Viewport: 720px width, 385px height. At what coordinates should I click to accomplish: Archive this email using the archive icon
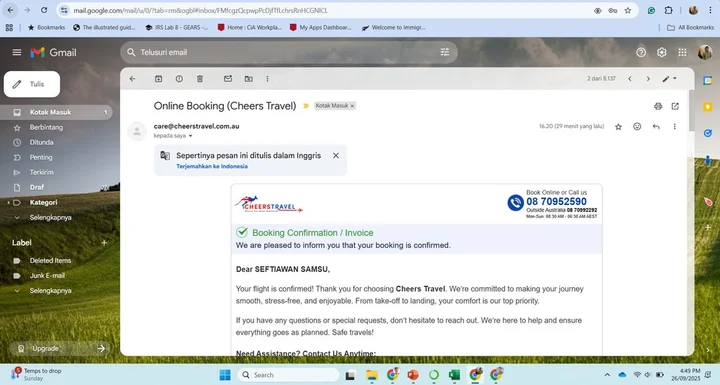click(x=158, y=79)
